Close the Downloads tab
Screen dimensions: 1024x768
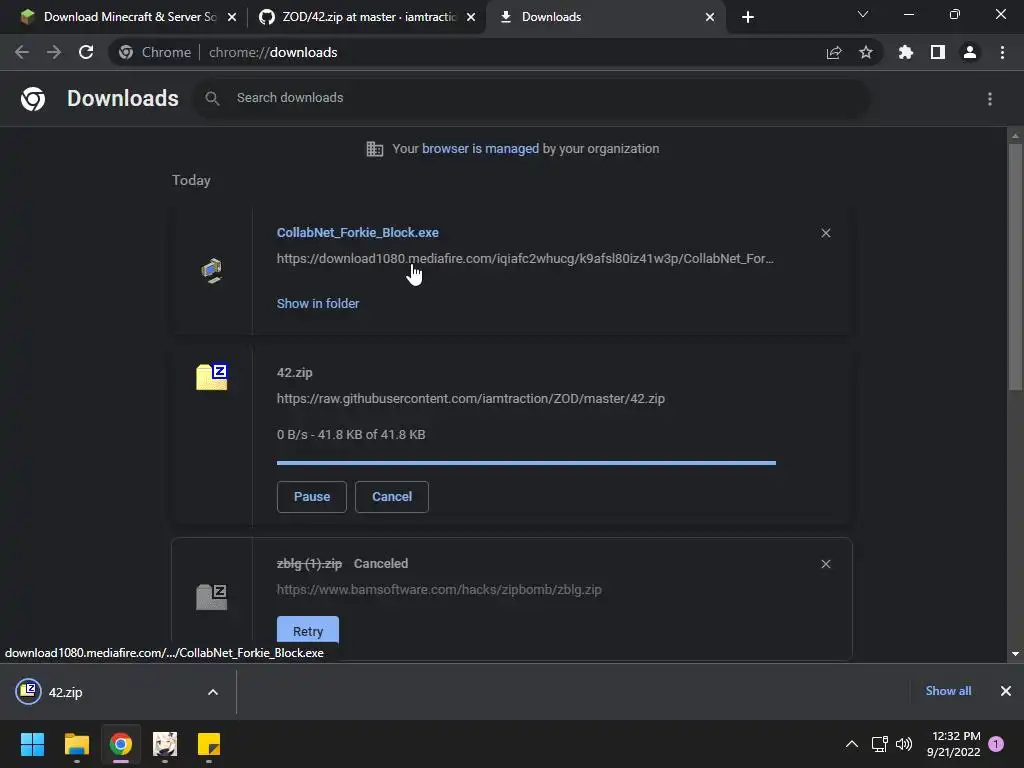pyautogui.click(x=710, y=17)
